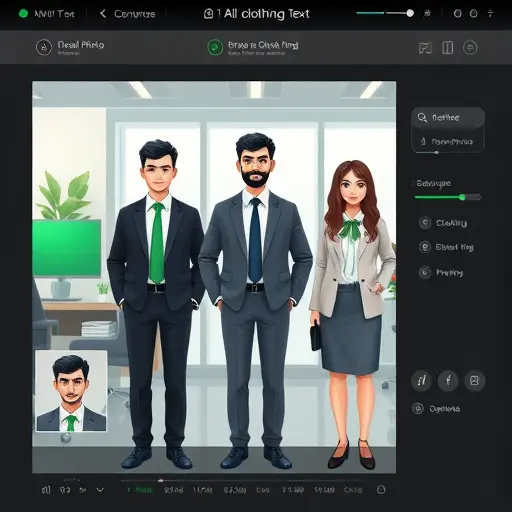
Task: Go back using the left chevron arrow
Action: coord(103,14)
